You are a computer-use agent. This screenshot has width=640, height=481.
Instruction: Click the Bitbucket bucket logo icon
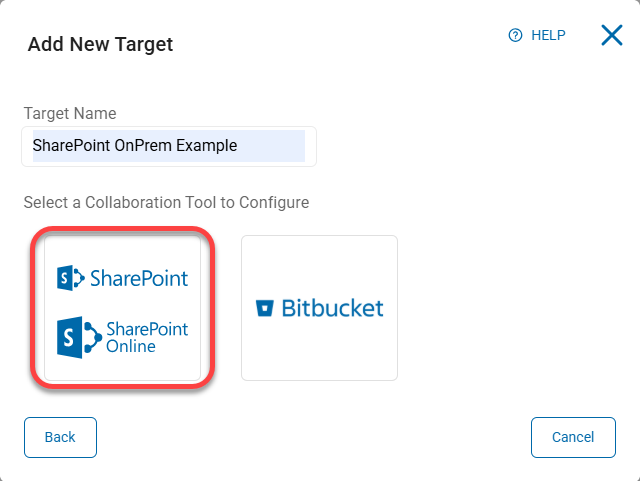pyautogui.click(x=265, y=308)
